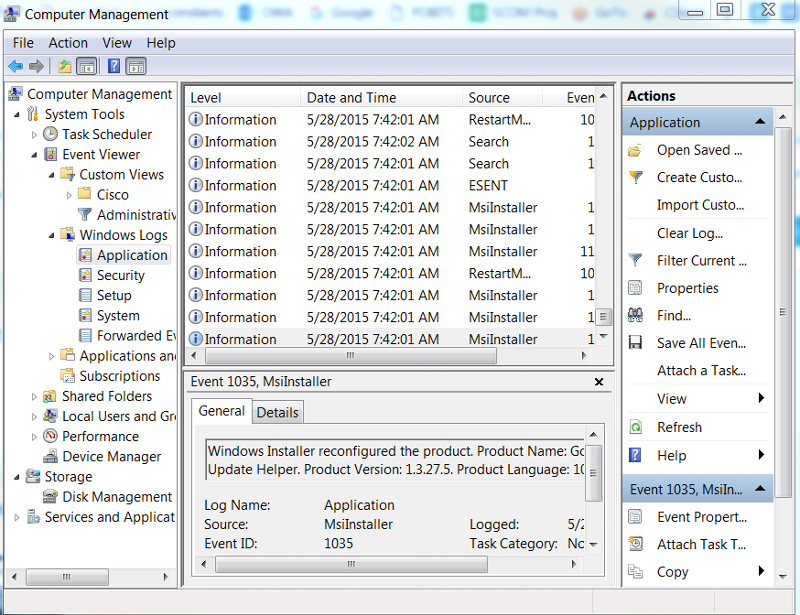Click the Event Viewer tree icon
Viewport: 800px width, 615px height.
point(50,154)
